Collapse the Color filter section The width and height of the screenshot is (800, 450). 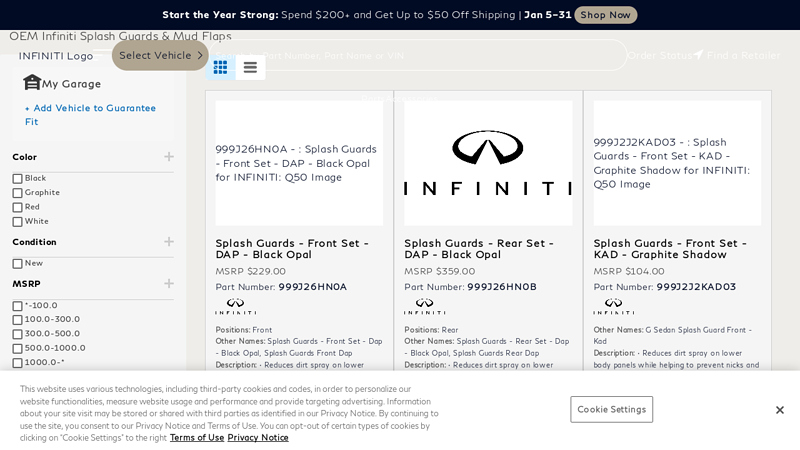169,157
